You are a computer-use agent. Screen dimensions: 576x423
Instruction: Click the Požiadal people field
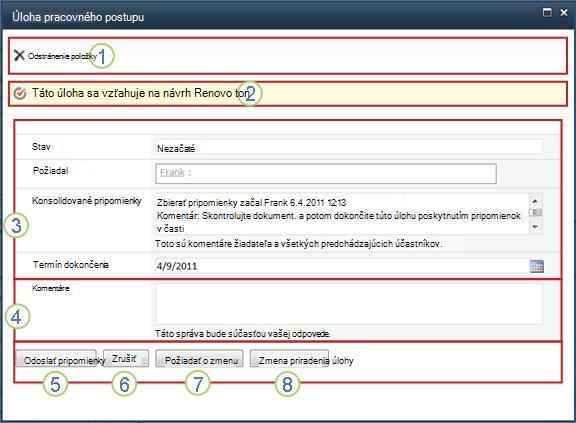(x=326, y=174)
